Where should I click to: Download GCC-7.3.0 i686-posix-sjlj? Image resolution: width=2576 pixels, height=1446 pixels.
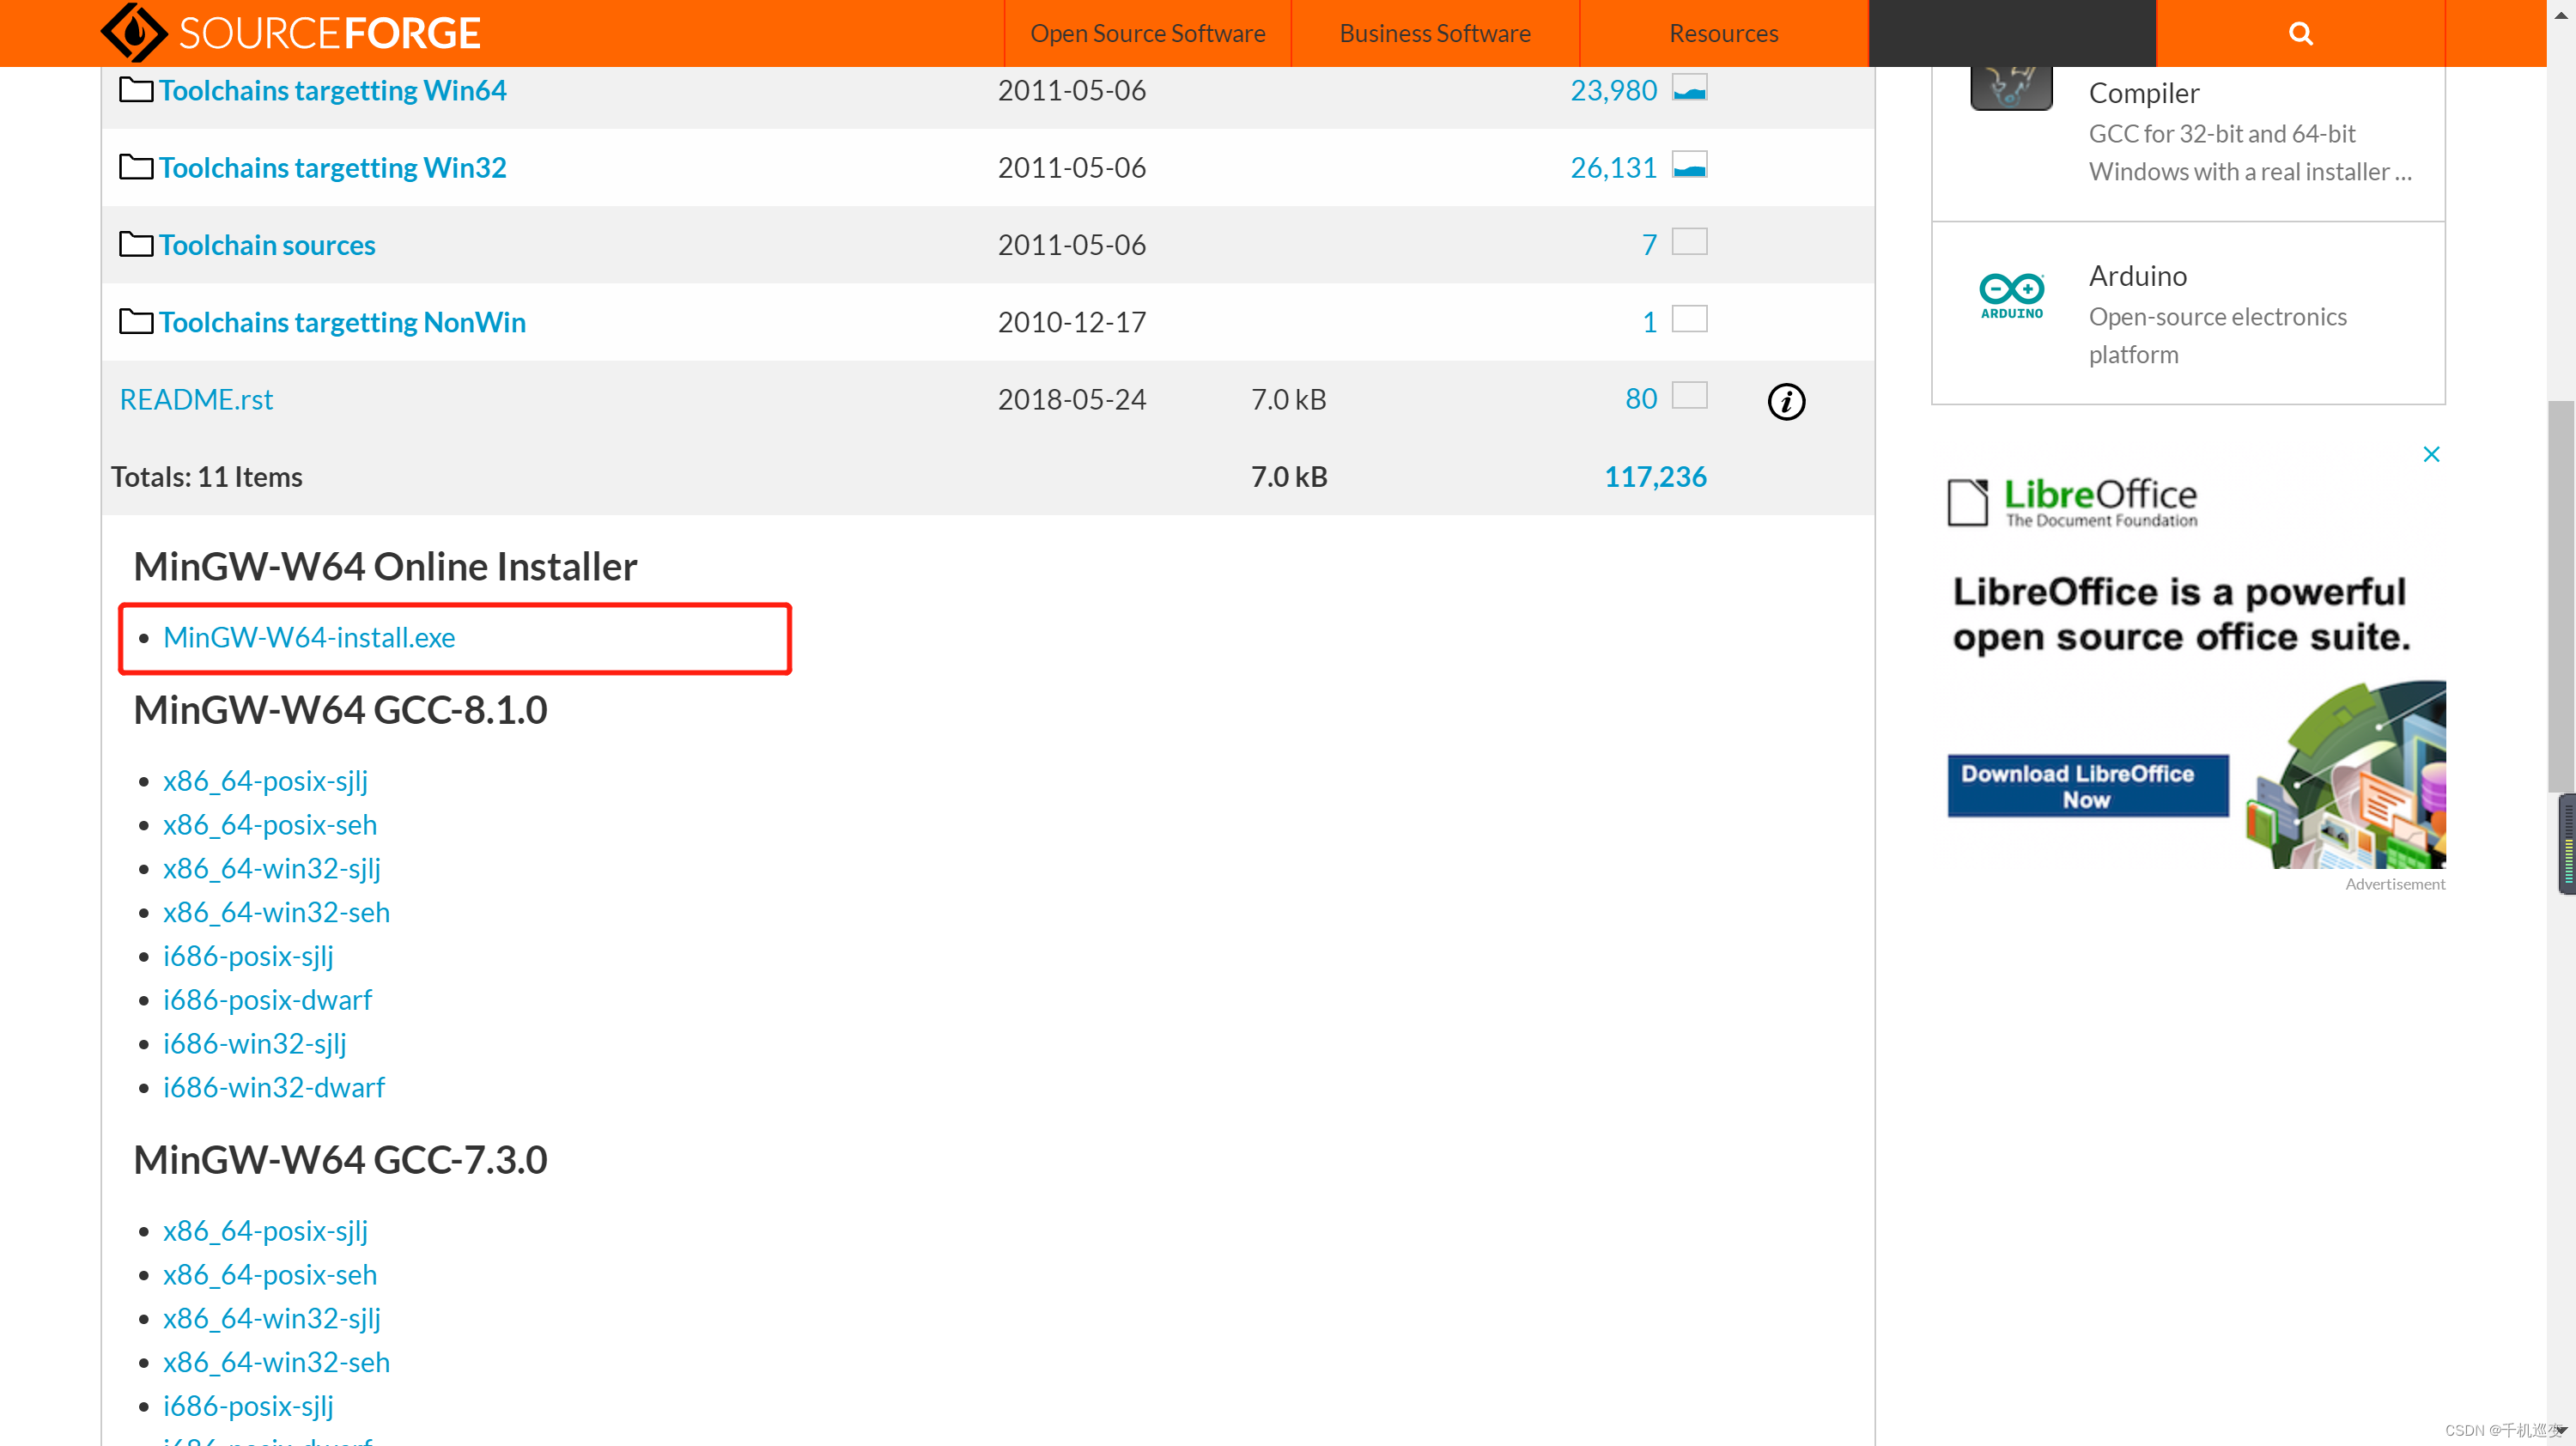tap(248, 1406)
